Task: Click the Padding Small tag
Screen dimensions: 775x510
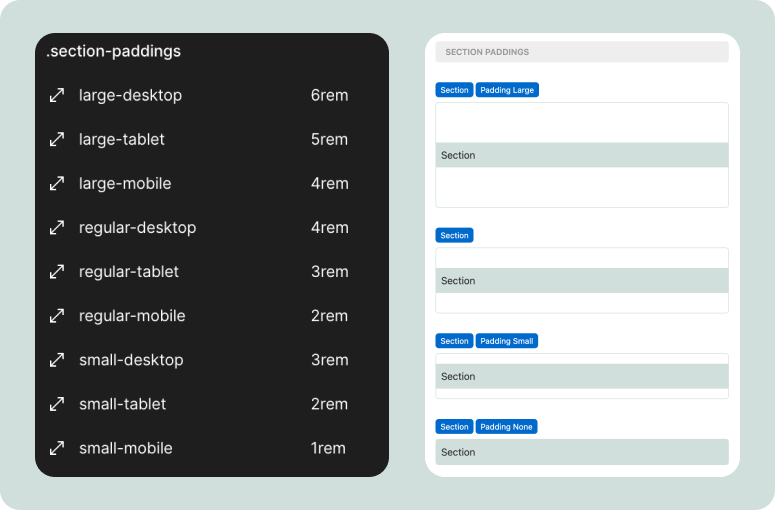Action: [507, 341]
